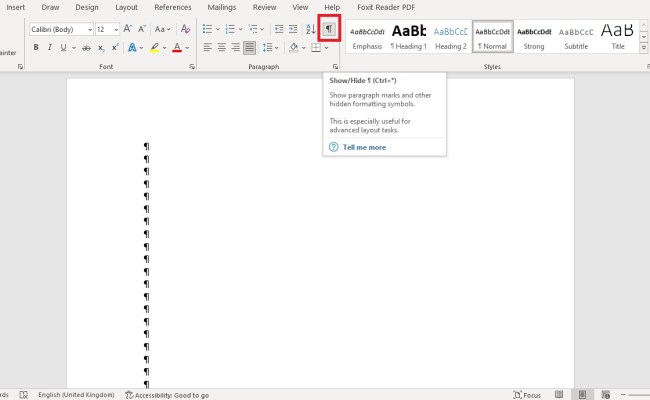Apply the Subtitle style

click(x=576, y=37)
